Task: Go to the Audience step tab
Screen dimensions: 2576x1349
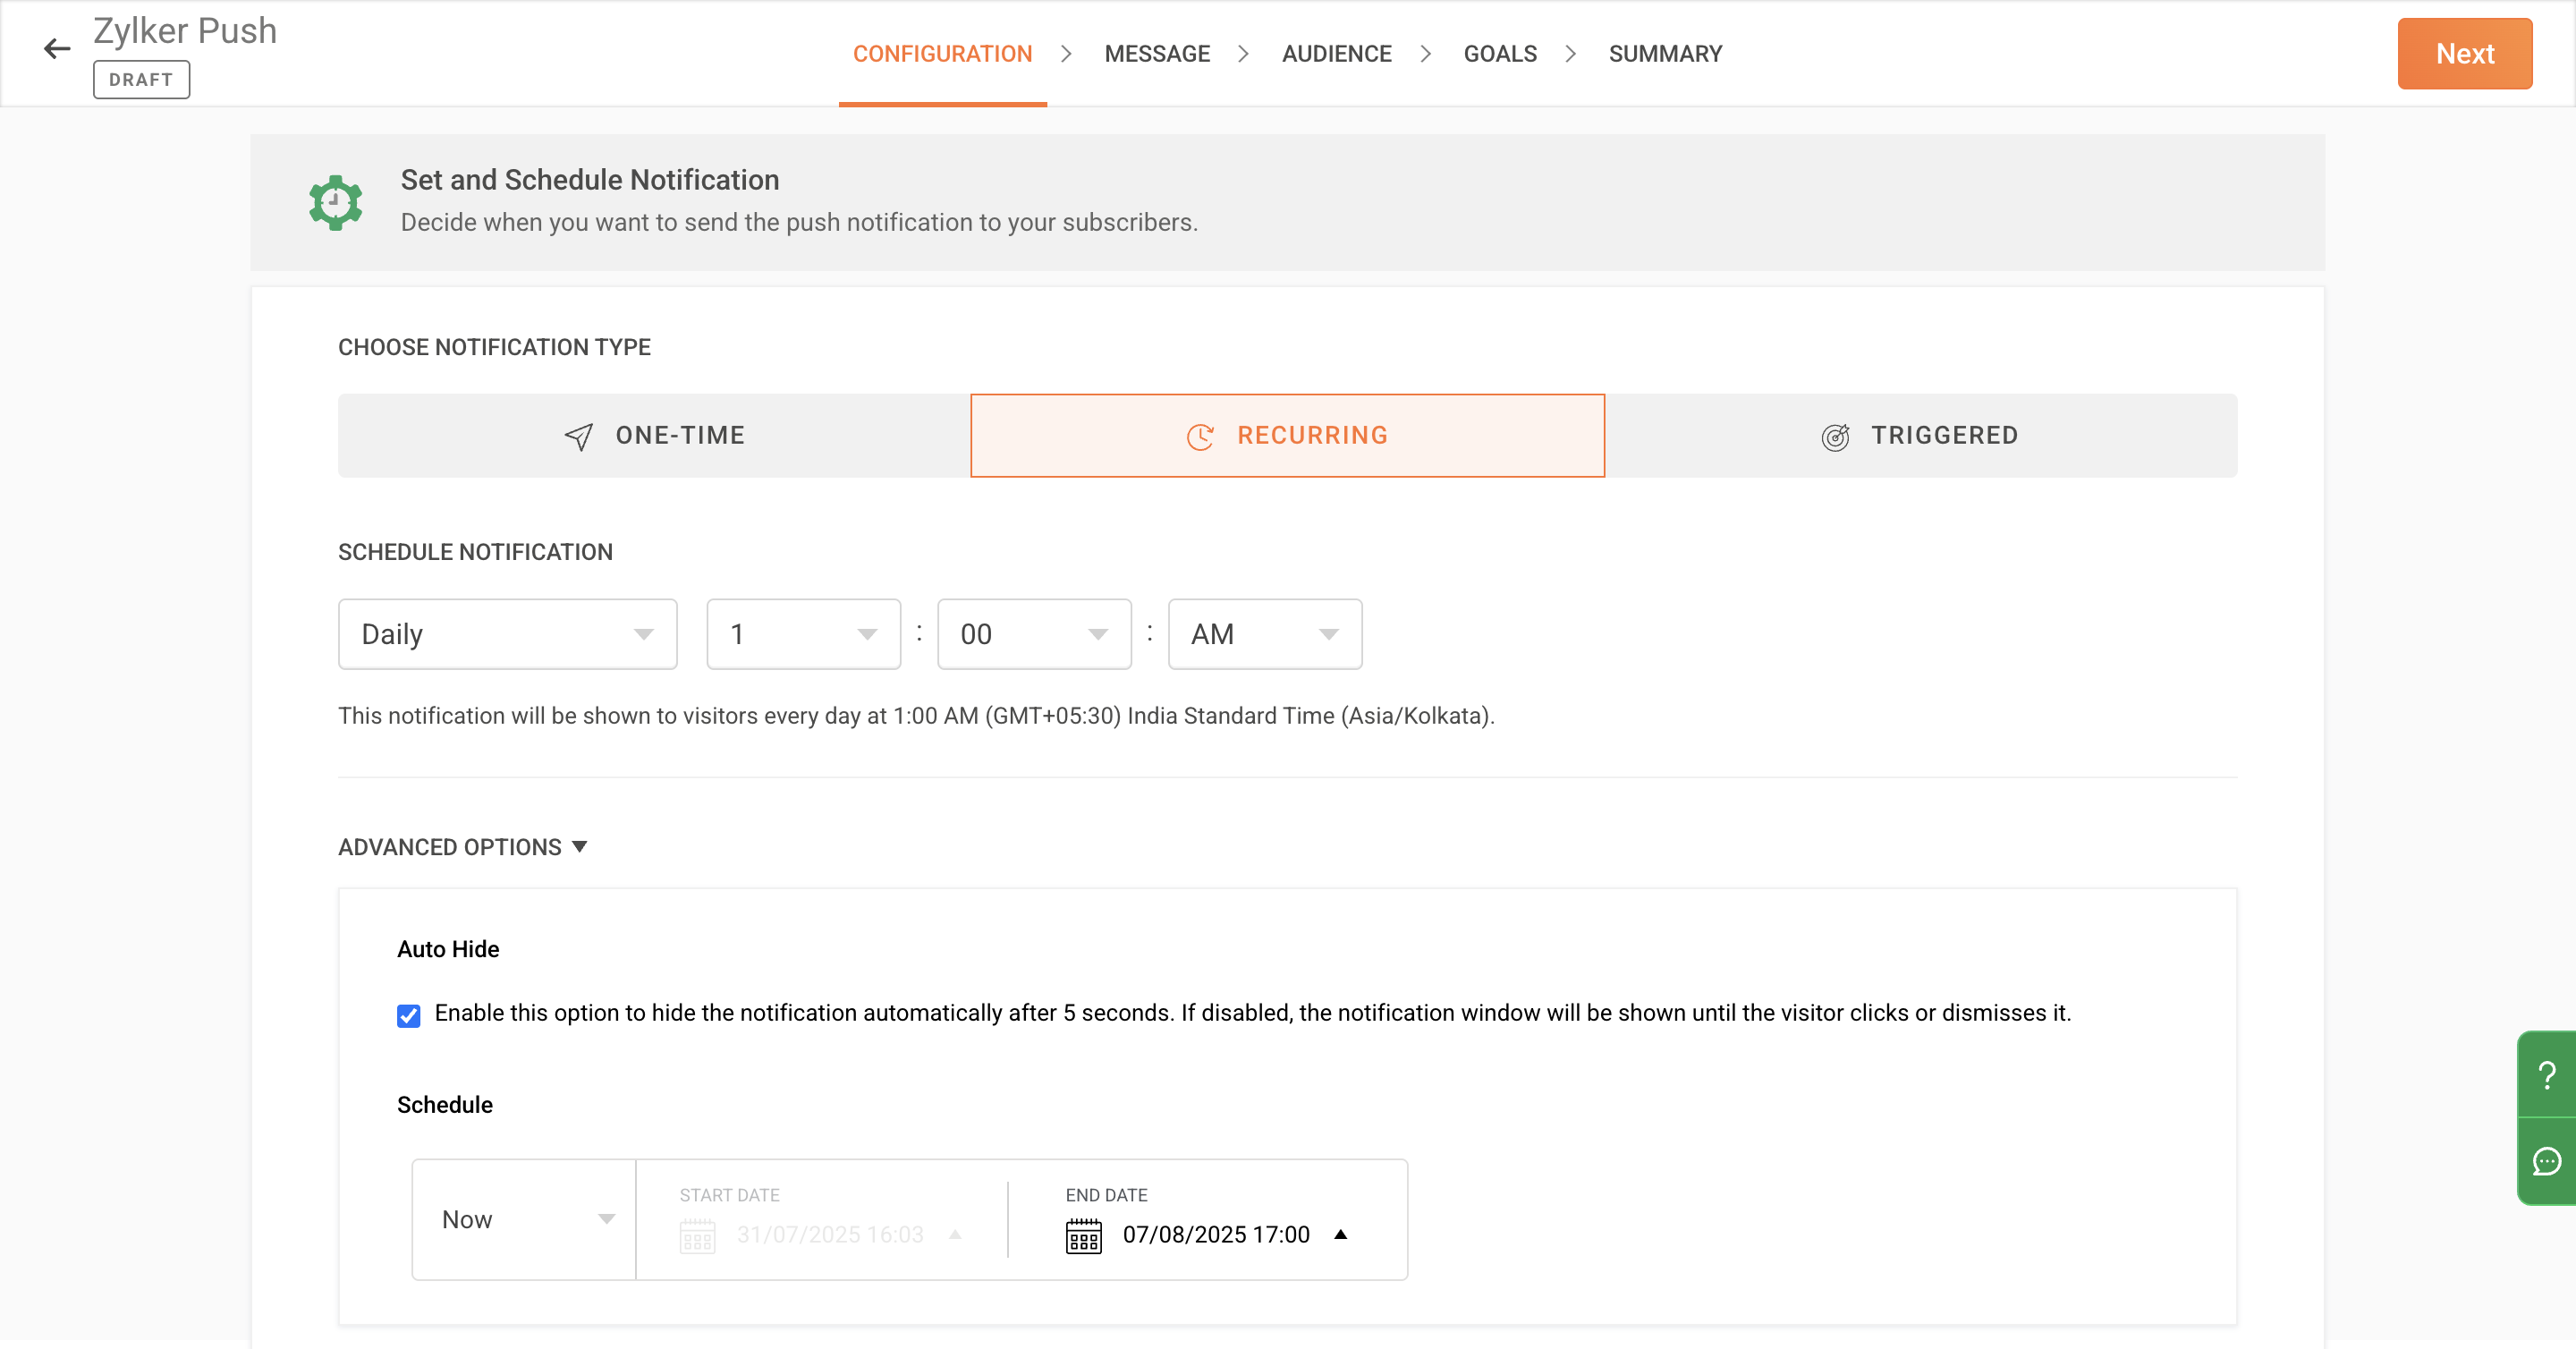Action: (1336, 54)
